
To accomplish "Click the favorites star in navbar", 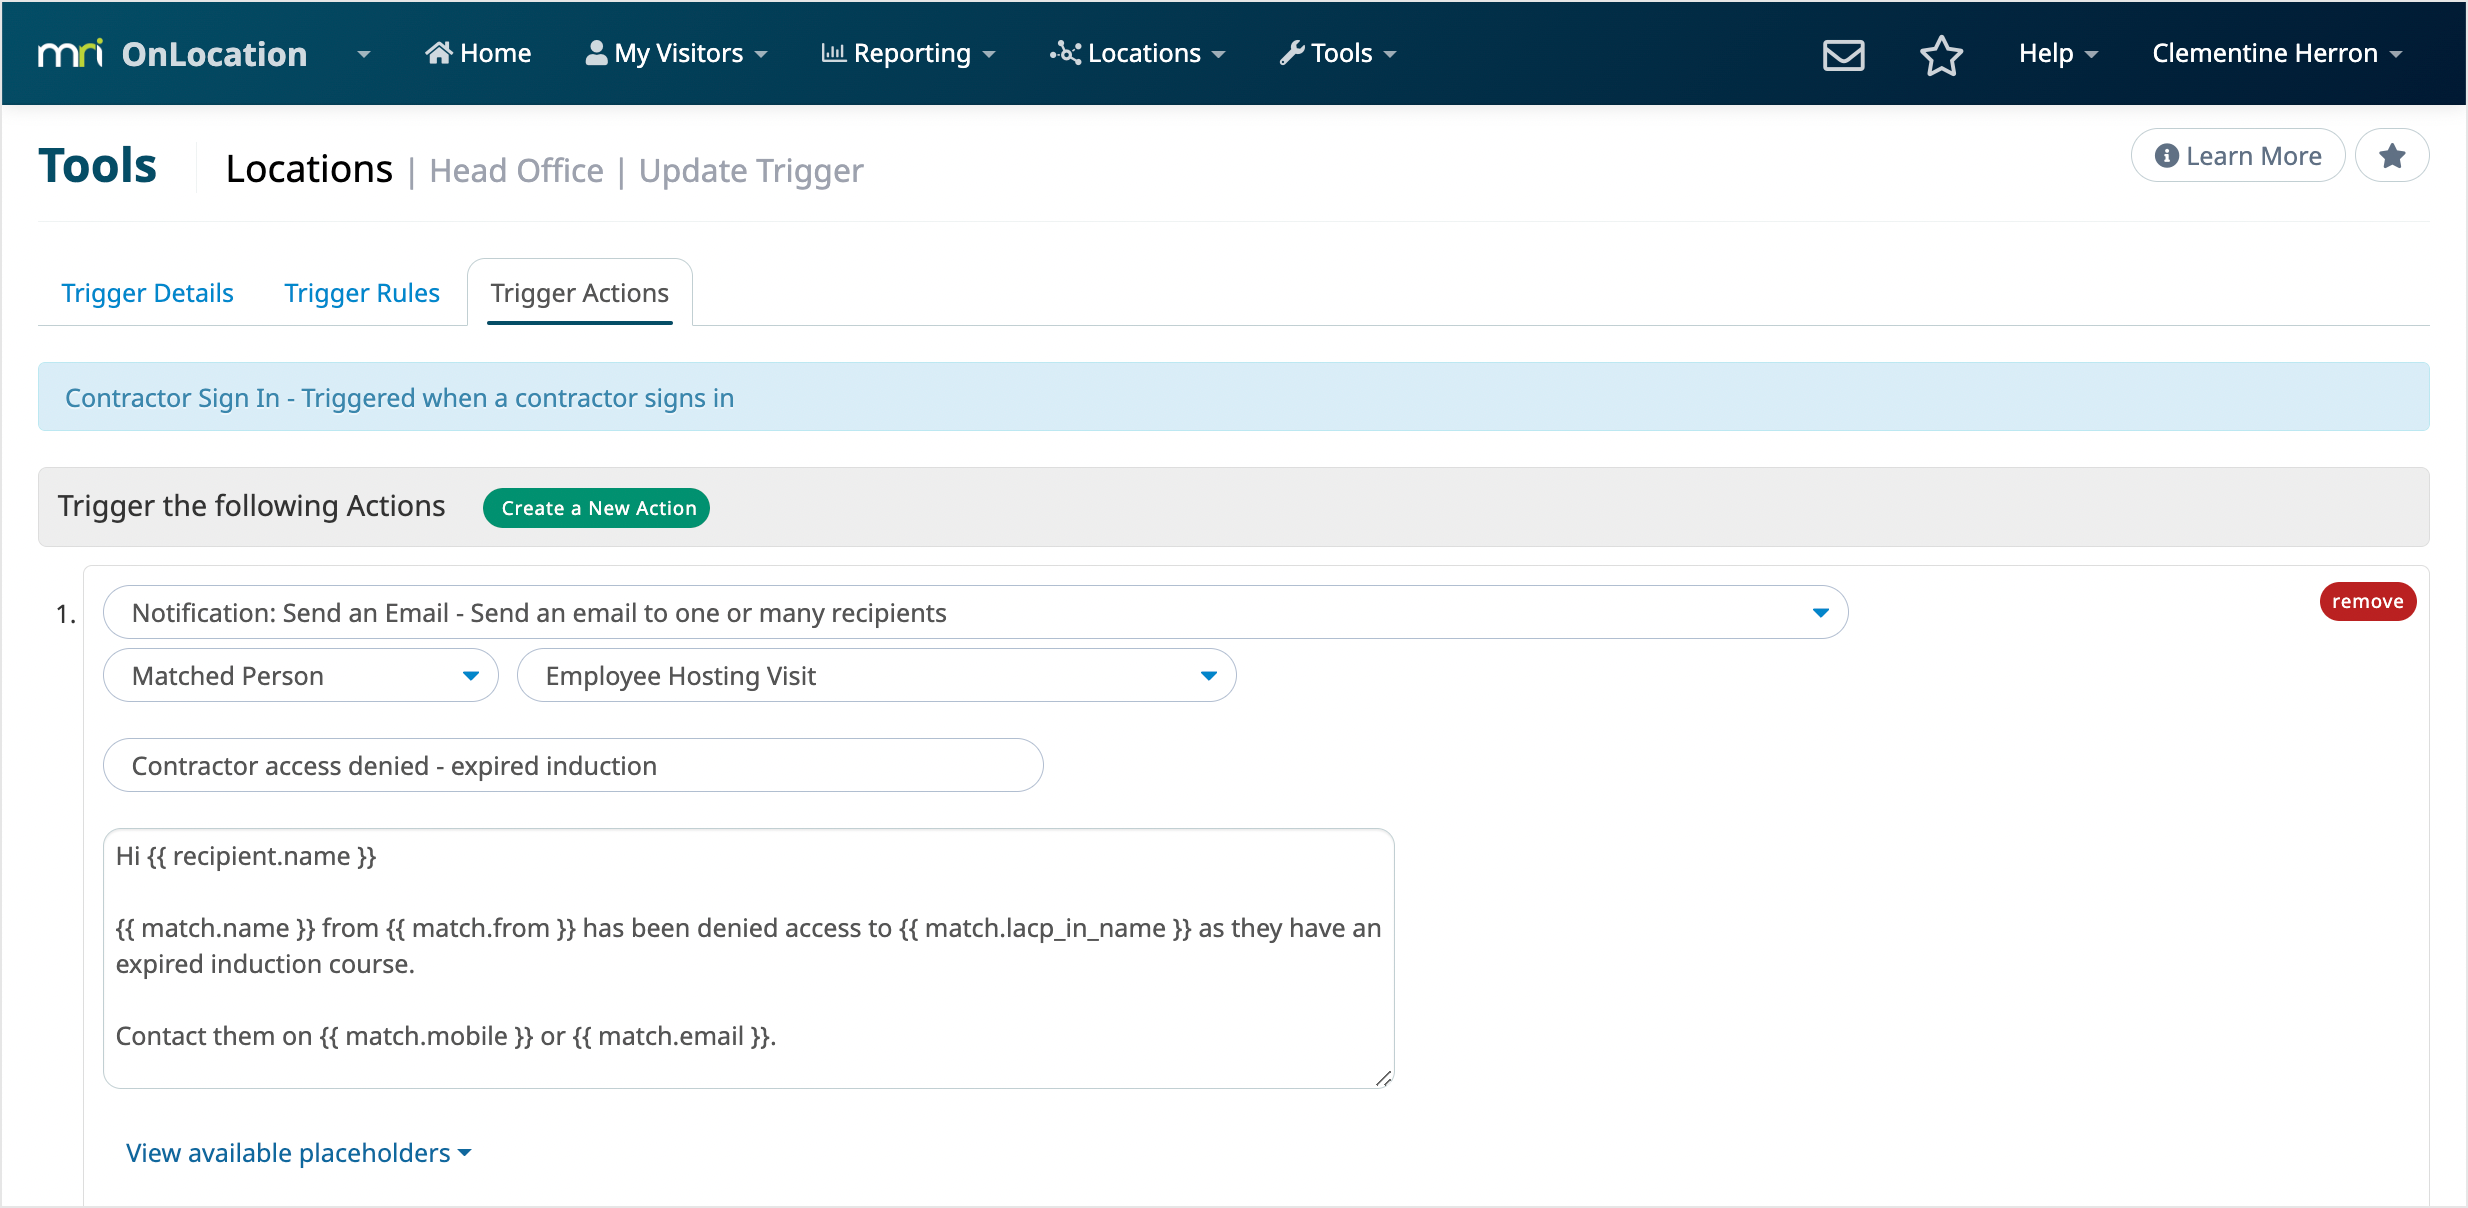I will [1941, 54].
